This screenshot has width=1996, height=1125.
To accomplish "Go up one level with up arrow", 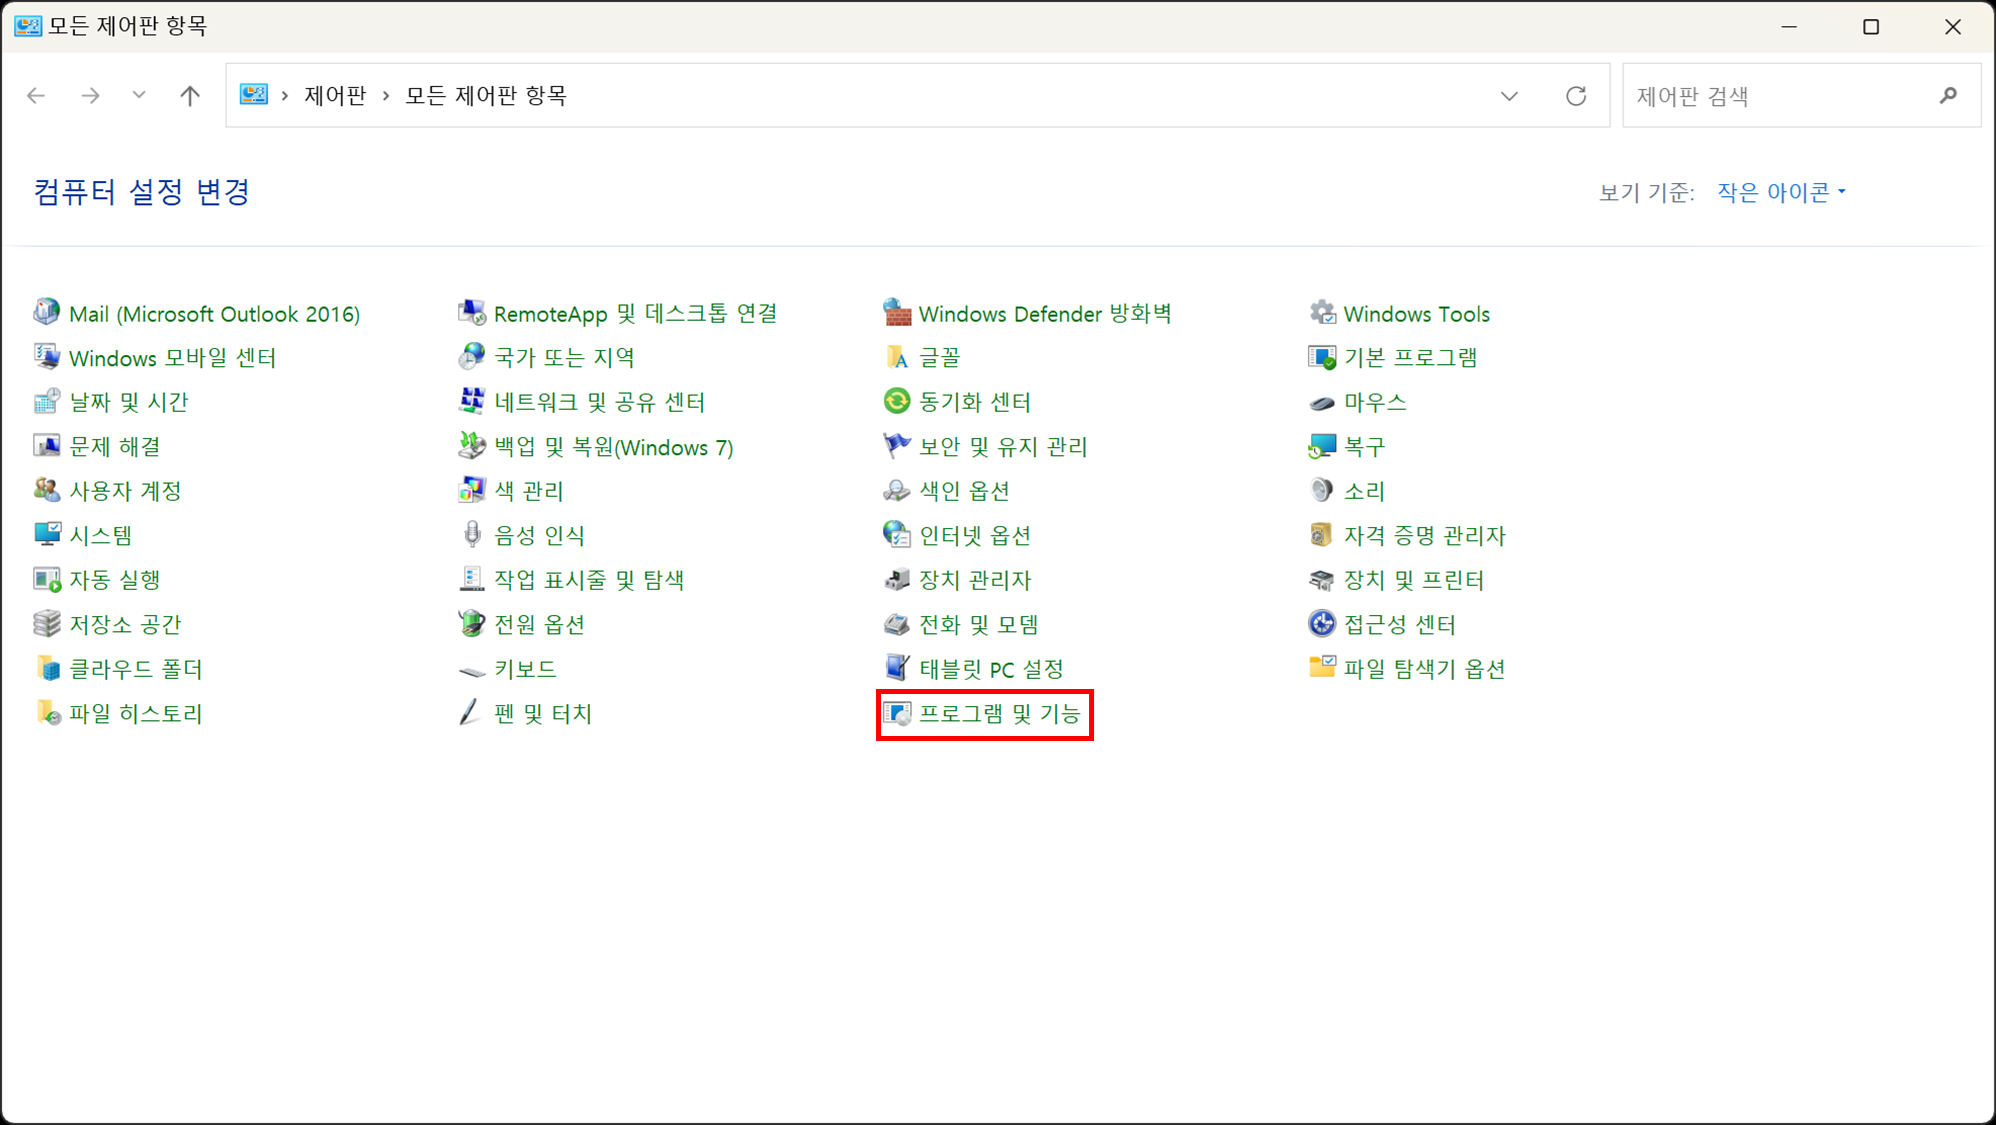I will point(190,96).
